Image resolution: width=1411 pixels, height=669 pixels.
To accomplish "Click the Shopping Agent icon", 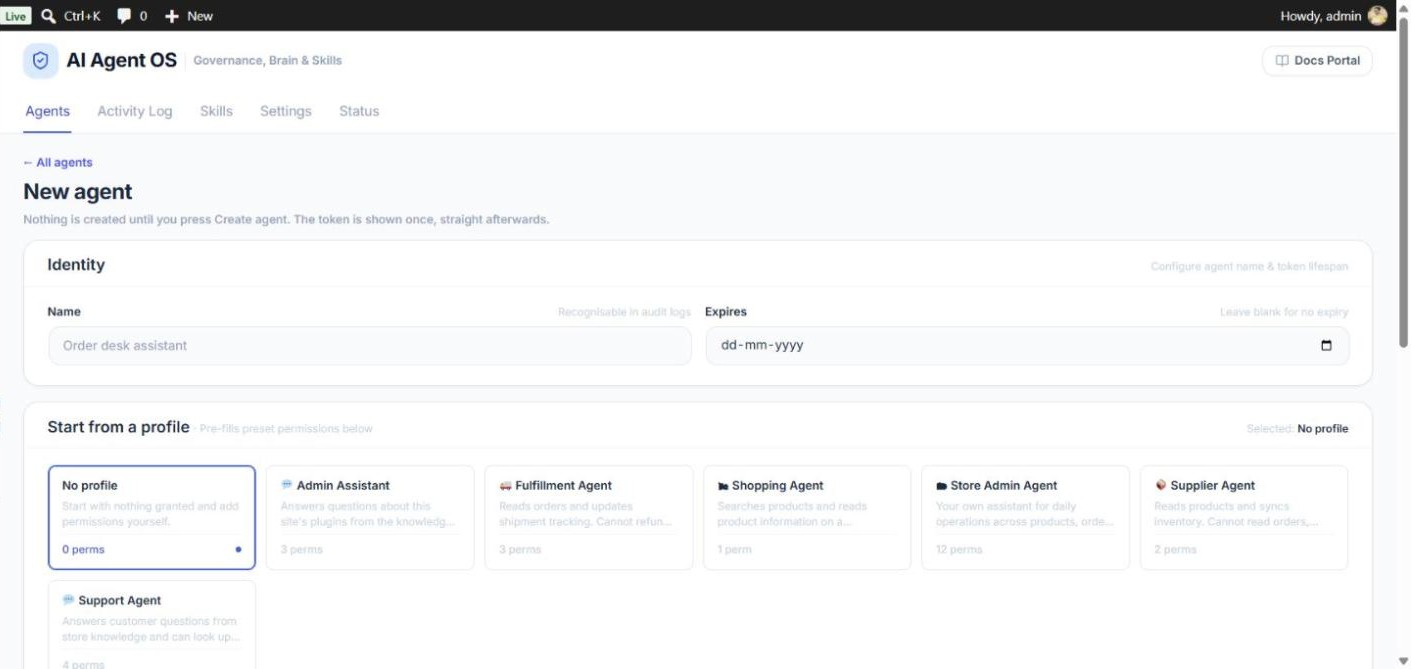I will click(723, 486).
